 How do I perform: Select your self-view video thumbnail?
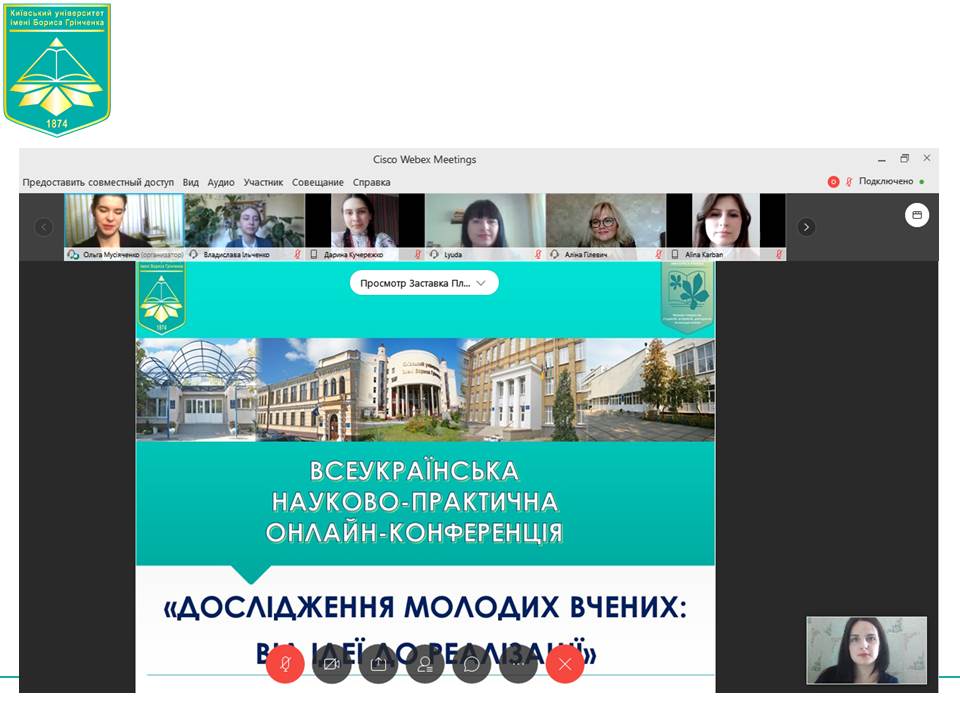866,650
